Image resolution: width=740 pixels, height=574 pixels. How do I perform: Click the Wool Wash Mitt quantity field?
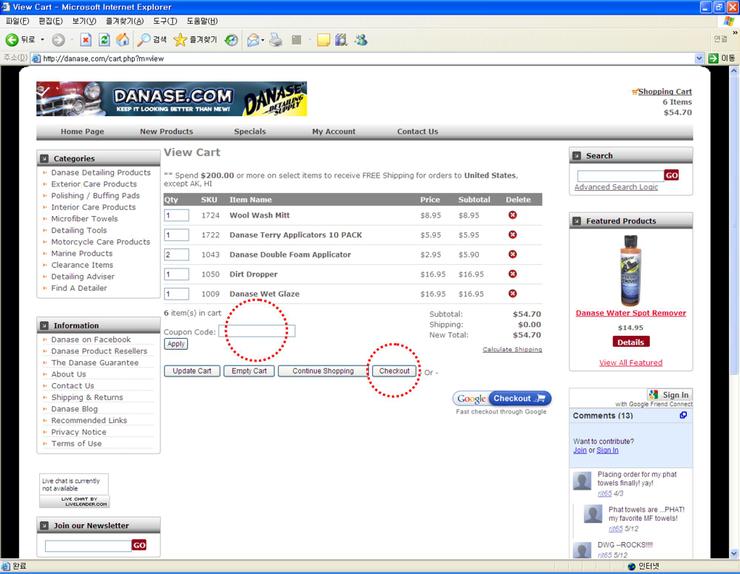pos(177,215)
